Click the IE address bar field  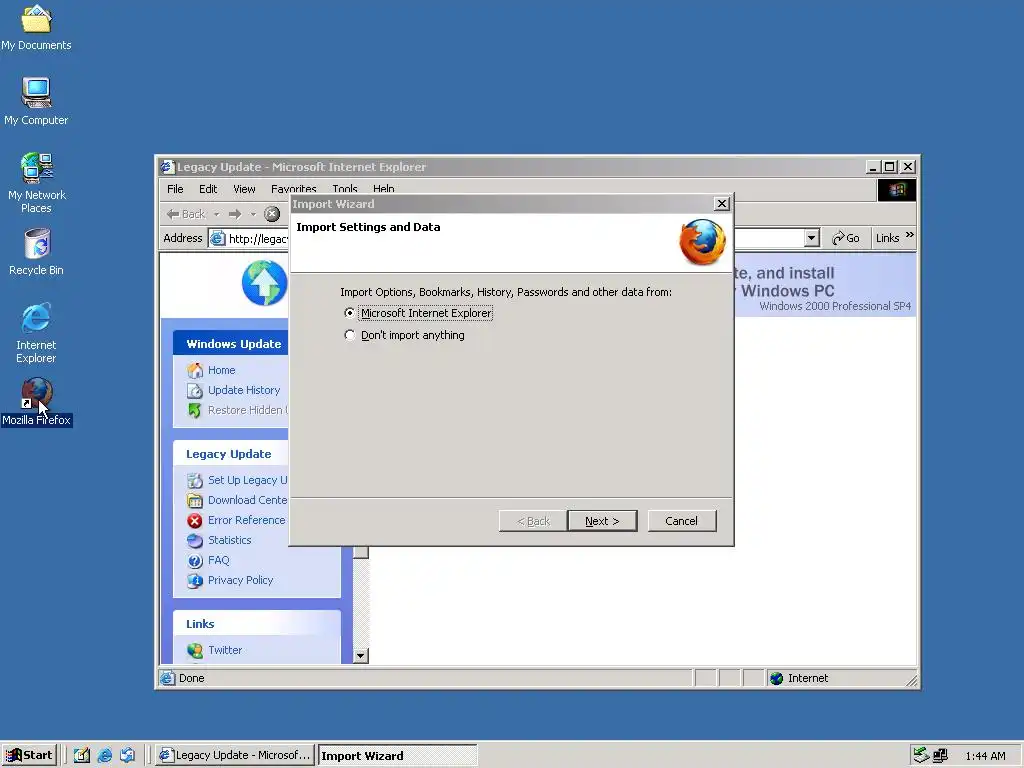(513, 238)
